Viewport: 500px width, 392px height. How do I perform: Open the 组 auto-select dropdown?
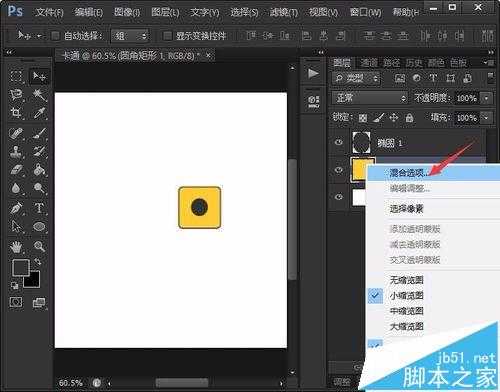130,35
